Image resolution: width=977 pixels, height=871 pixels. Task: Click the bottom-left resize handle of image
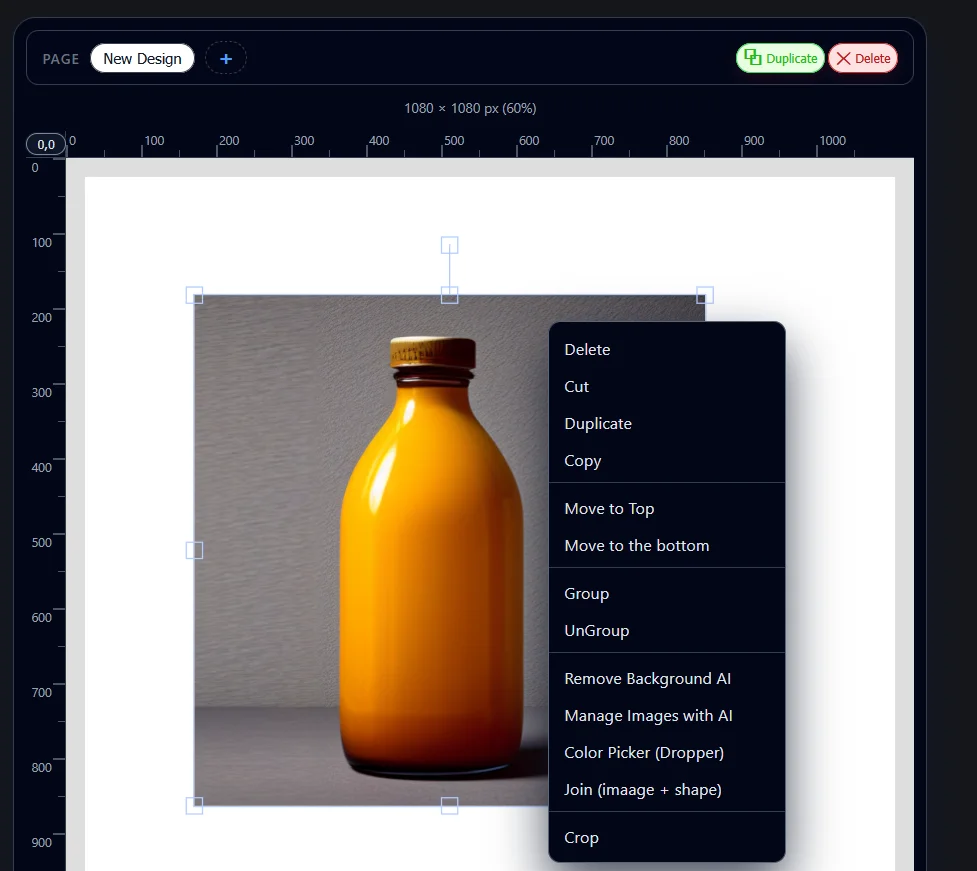pyautogui.click(x=194, y=806)
